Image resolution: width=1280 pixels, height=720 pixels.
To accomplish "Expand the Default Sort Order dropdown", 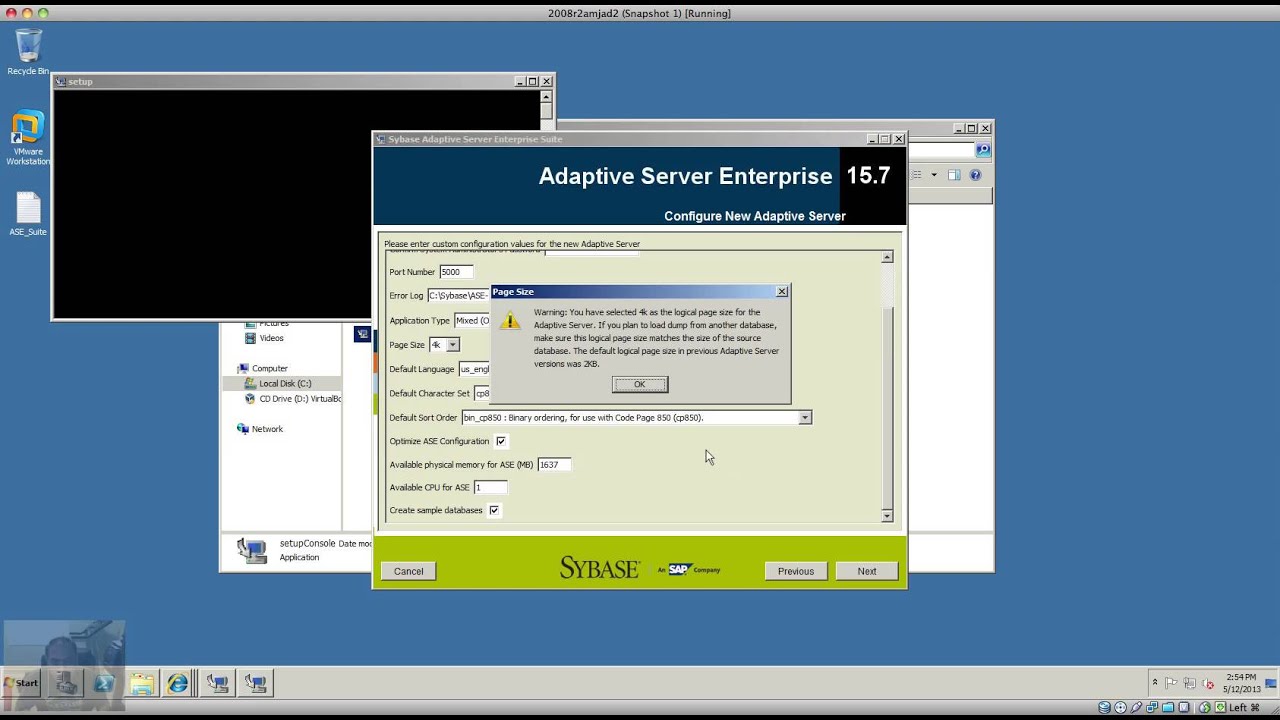I will coord(805,417).
